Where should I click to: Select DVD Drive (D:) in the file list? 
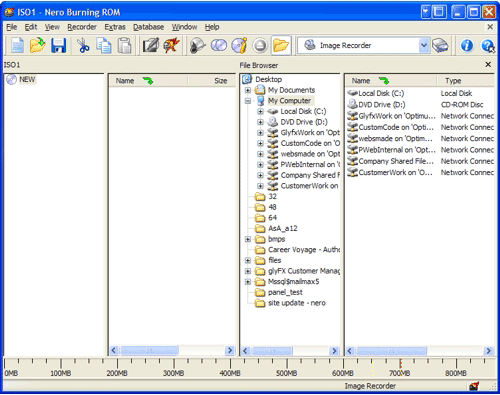[x=382, y=105]
